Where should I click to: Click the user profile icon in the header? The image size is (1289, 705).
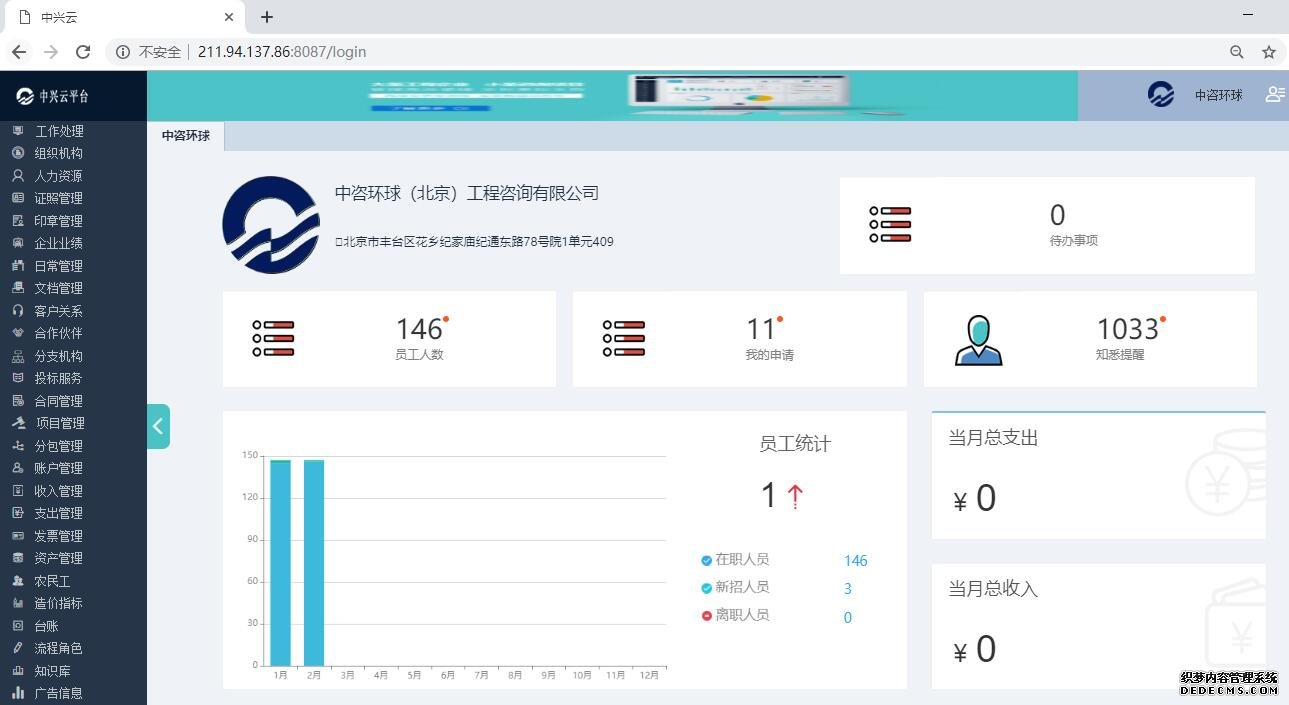(1274, 94)
